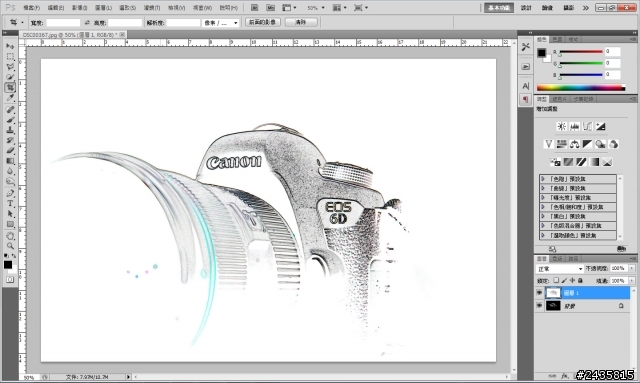Open the layer fill slider arrow

(x=632, y=281)
